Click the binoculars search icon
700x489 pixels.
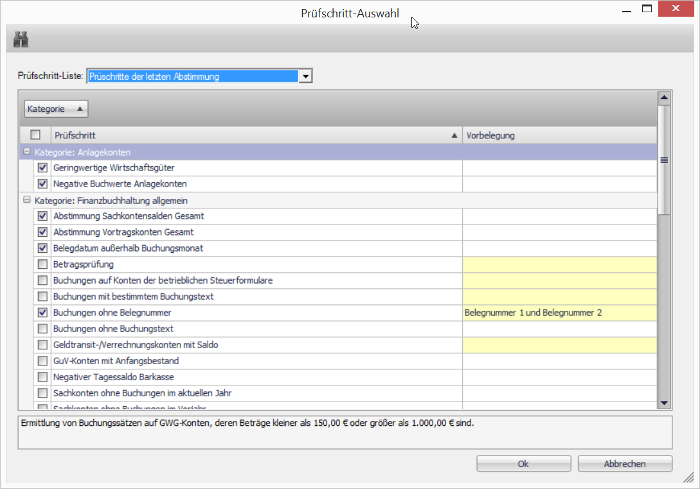pyautogui.click(x=21, y=39)
